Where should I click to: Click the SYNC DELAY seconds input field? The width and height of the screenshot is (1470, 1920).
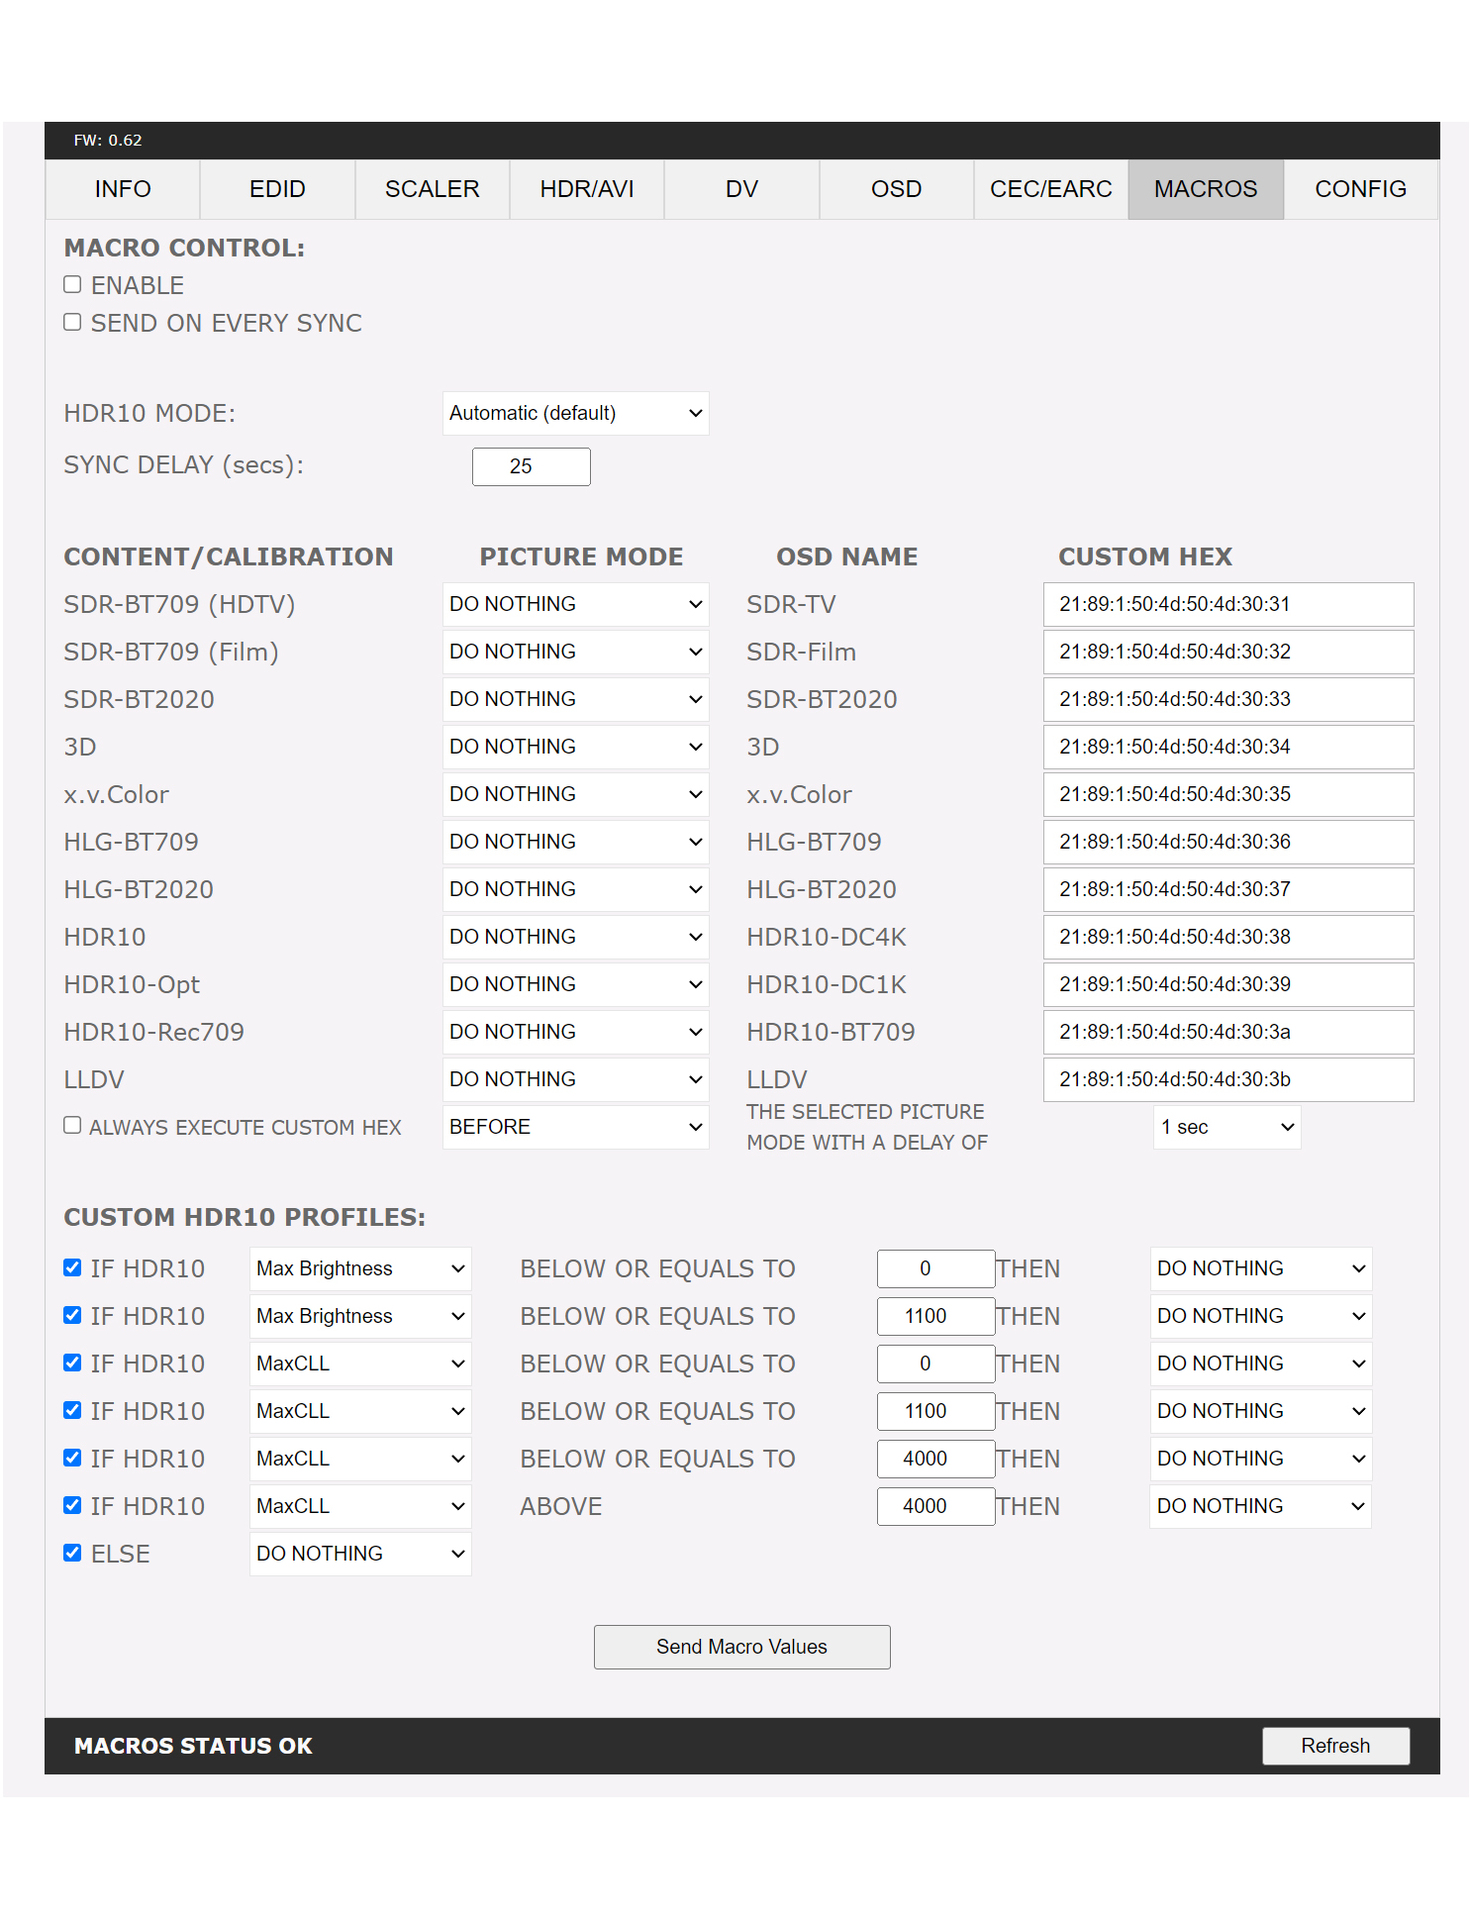pyautogui.click(x=531, y=467)
